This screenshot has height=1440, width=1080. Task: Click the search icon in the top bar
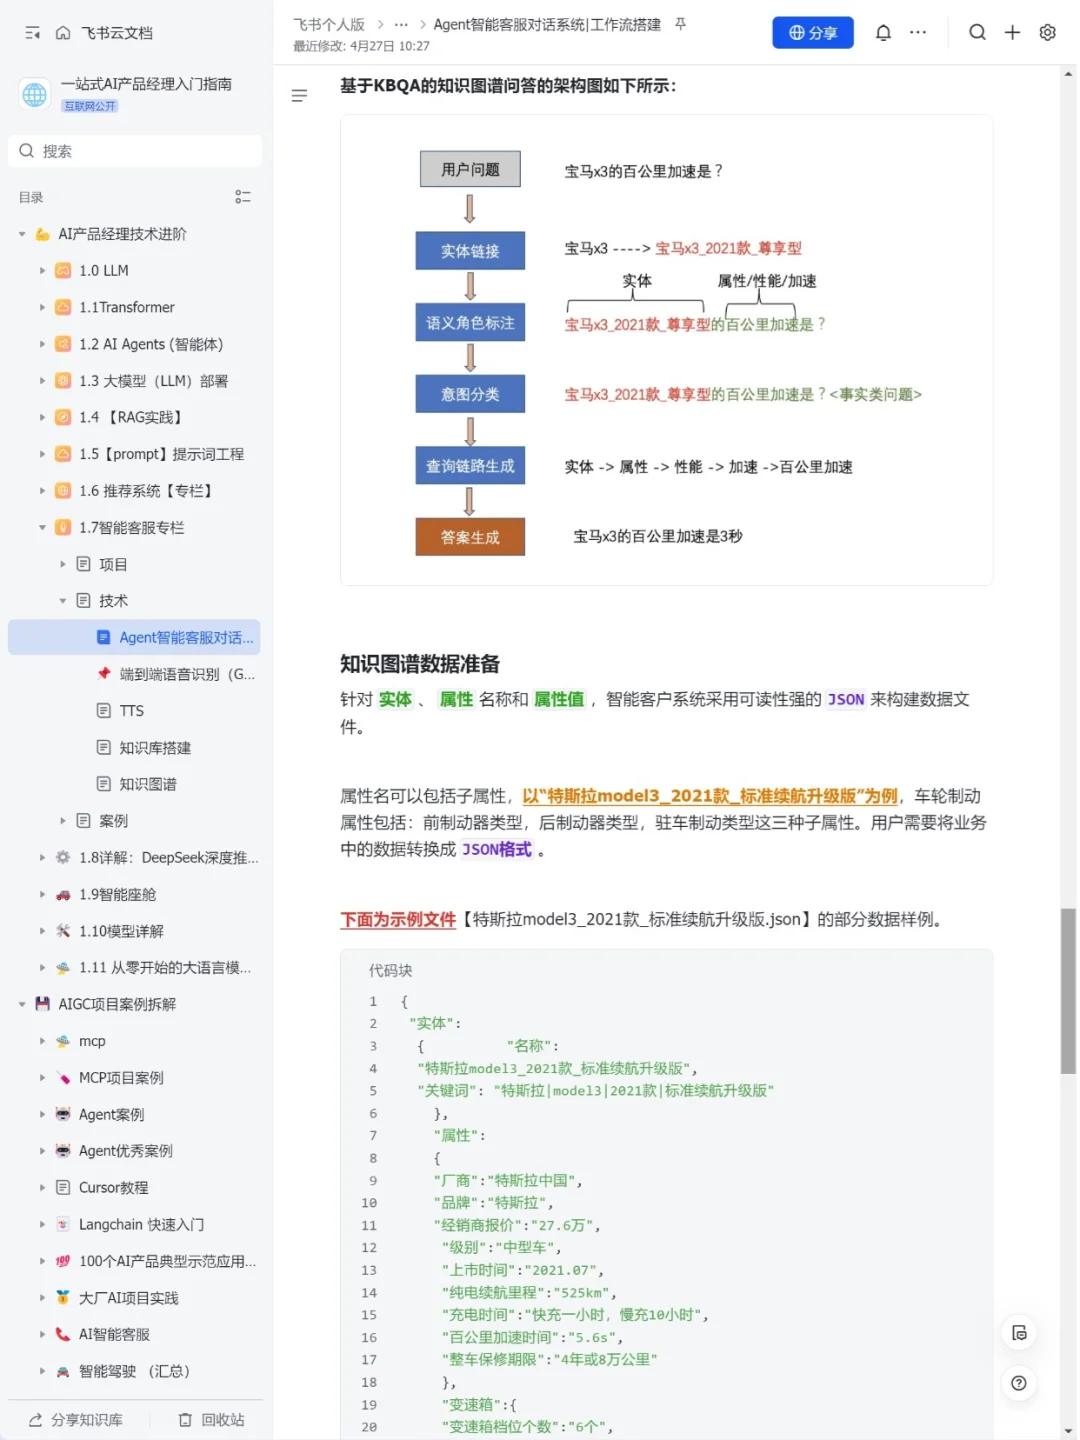977,32
